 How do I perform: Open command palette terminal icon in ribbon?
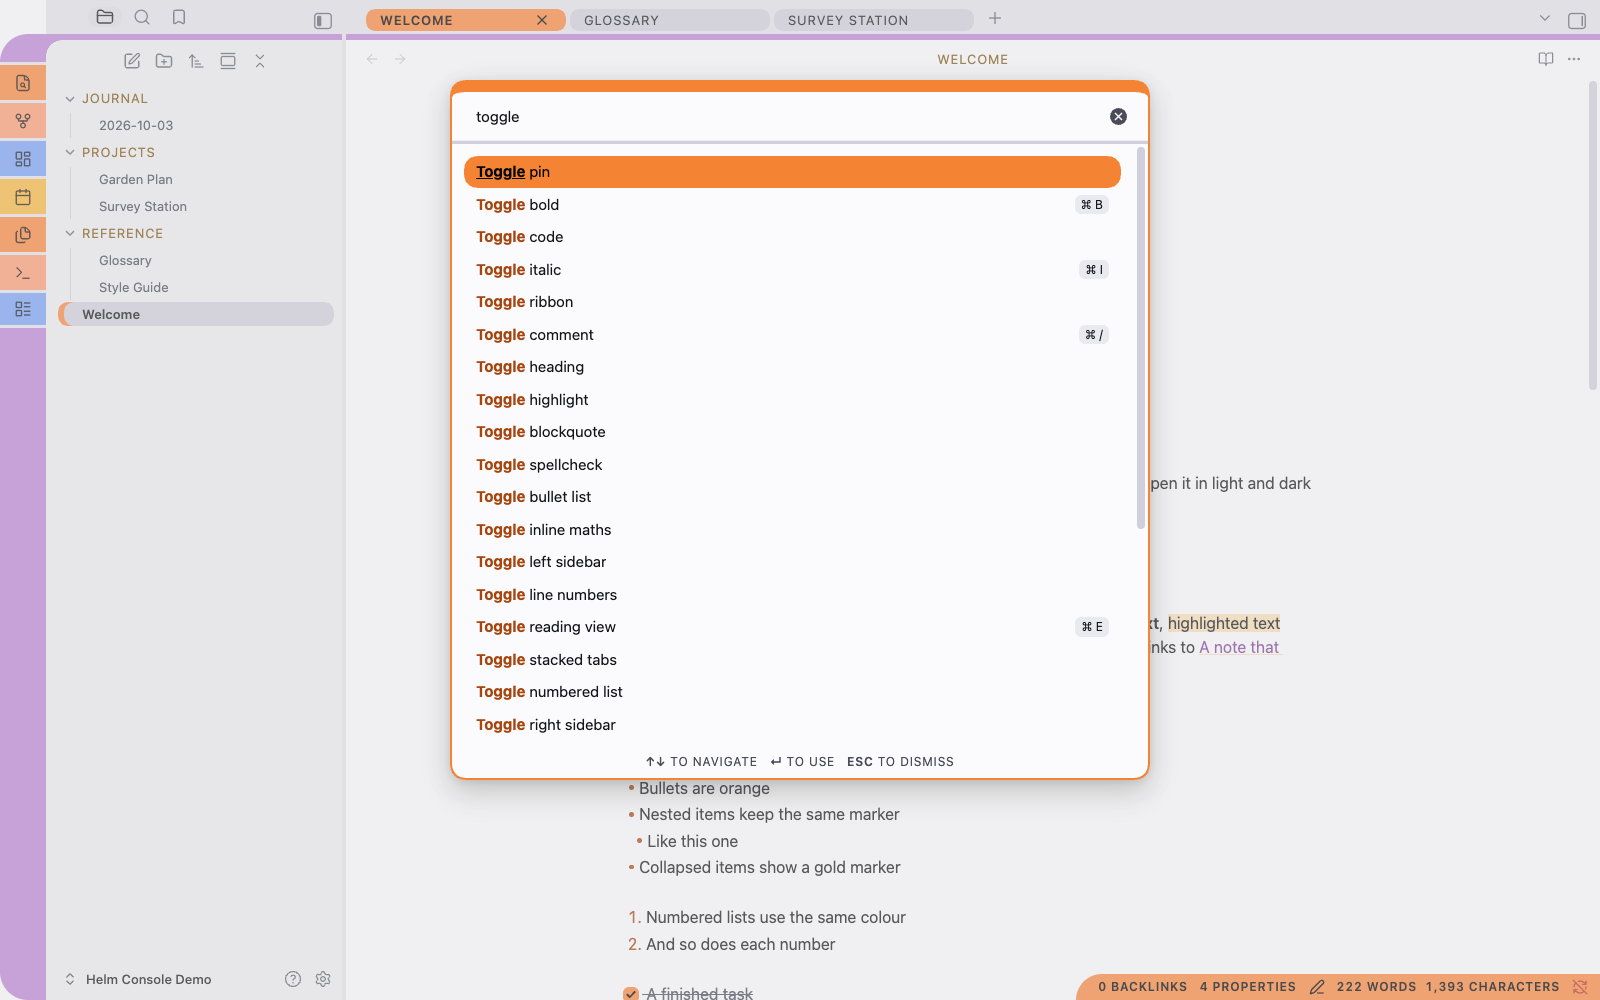[23, 273]
